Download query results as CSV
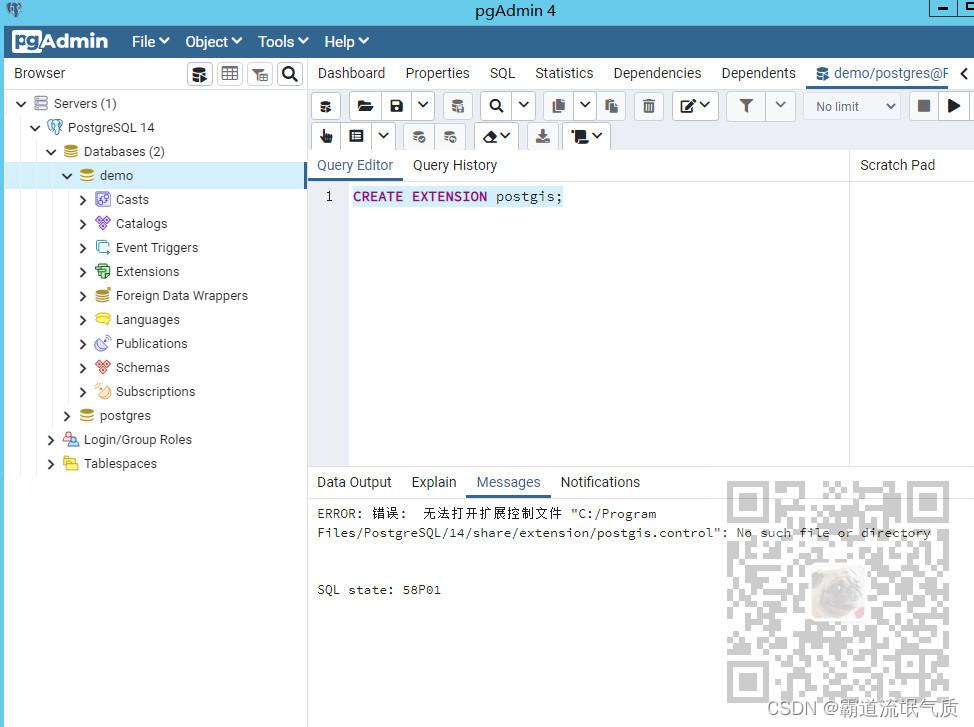The image size is (974, 727). (x=543, y=136)
